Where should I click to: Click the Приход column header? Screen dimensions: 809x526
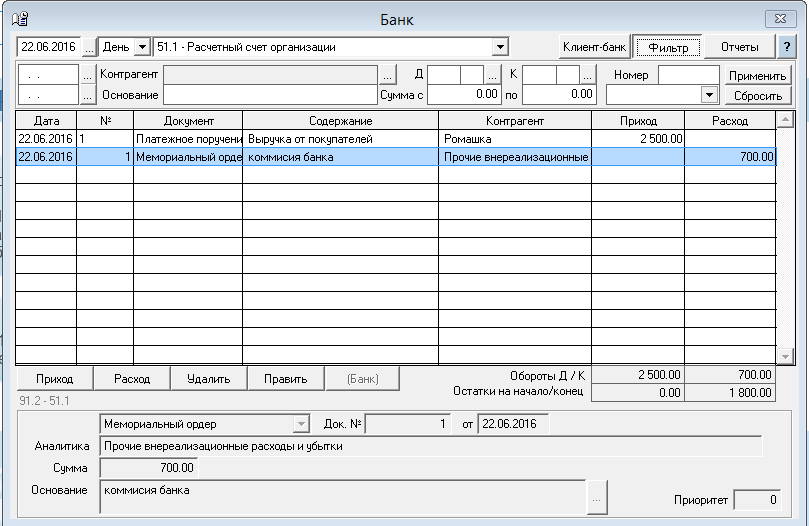638,121
